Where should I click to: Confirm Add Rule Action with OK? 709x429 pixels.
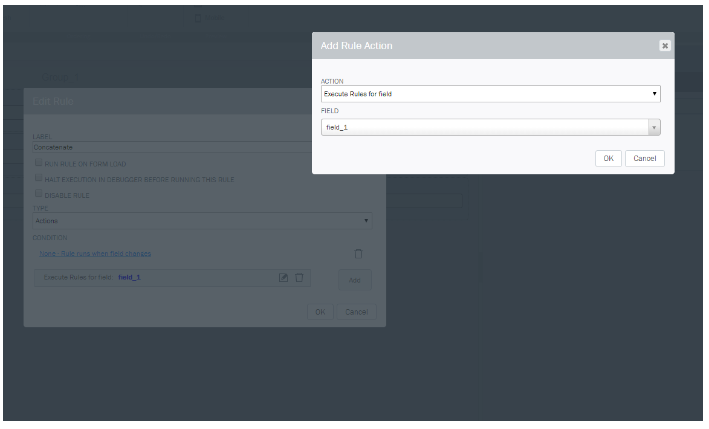[608, 158]
